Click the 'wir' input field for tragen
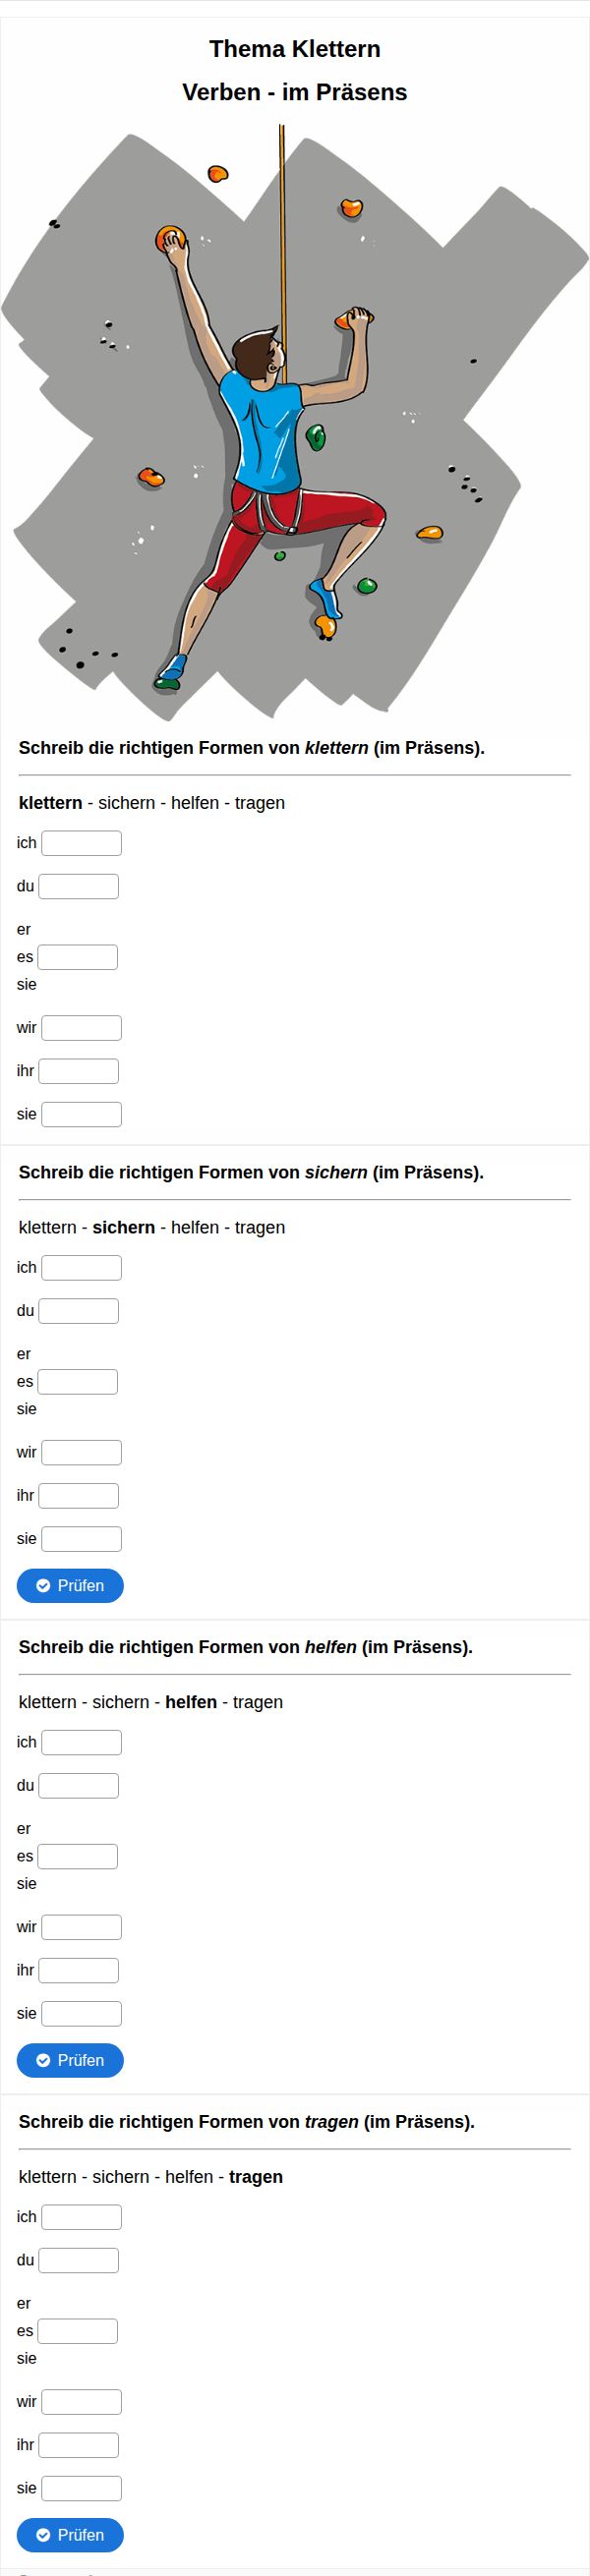Screen dimensions: 590x2576 [81, 2402]
